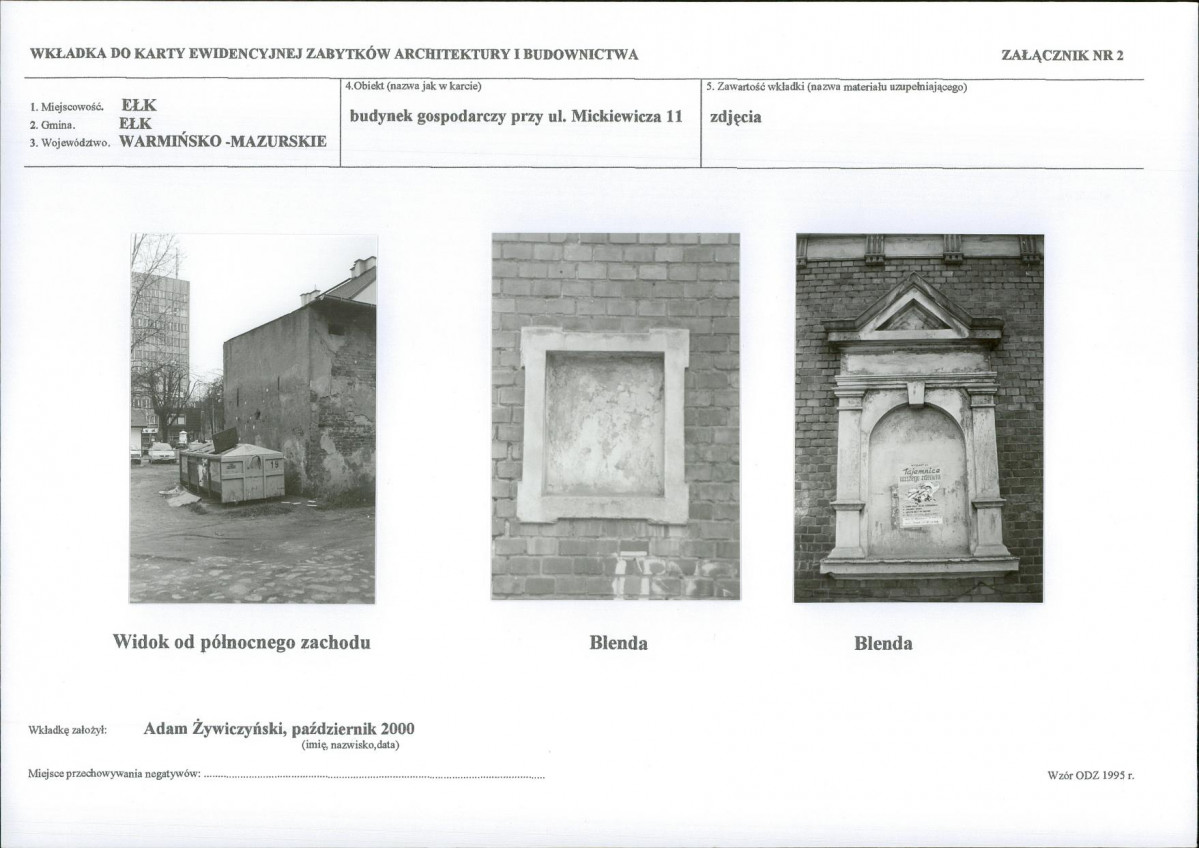Click the 'Blenda' caption under right photo
The height and width of the screenshot is (848, 1199).
[883, 644]
